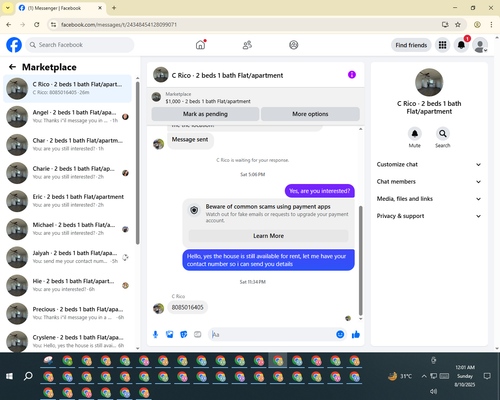500x400 pixels.
Task: Open the Cryslene conversation
Action: tap(67, 341)
